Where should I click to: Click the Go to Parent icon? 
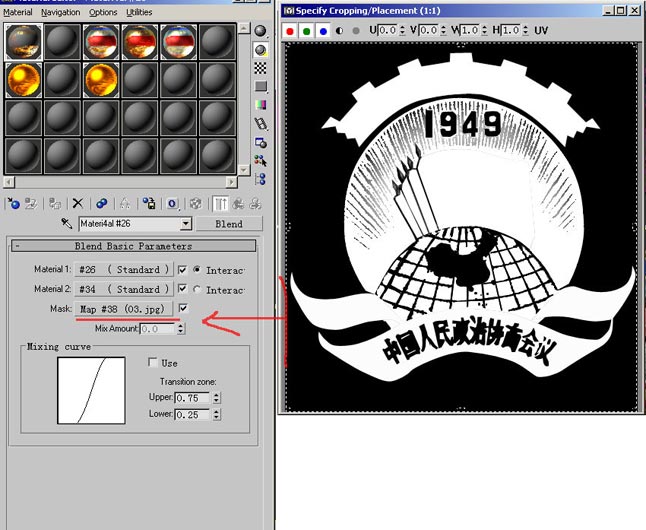238,203
